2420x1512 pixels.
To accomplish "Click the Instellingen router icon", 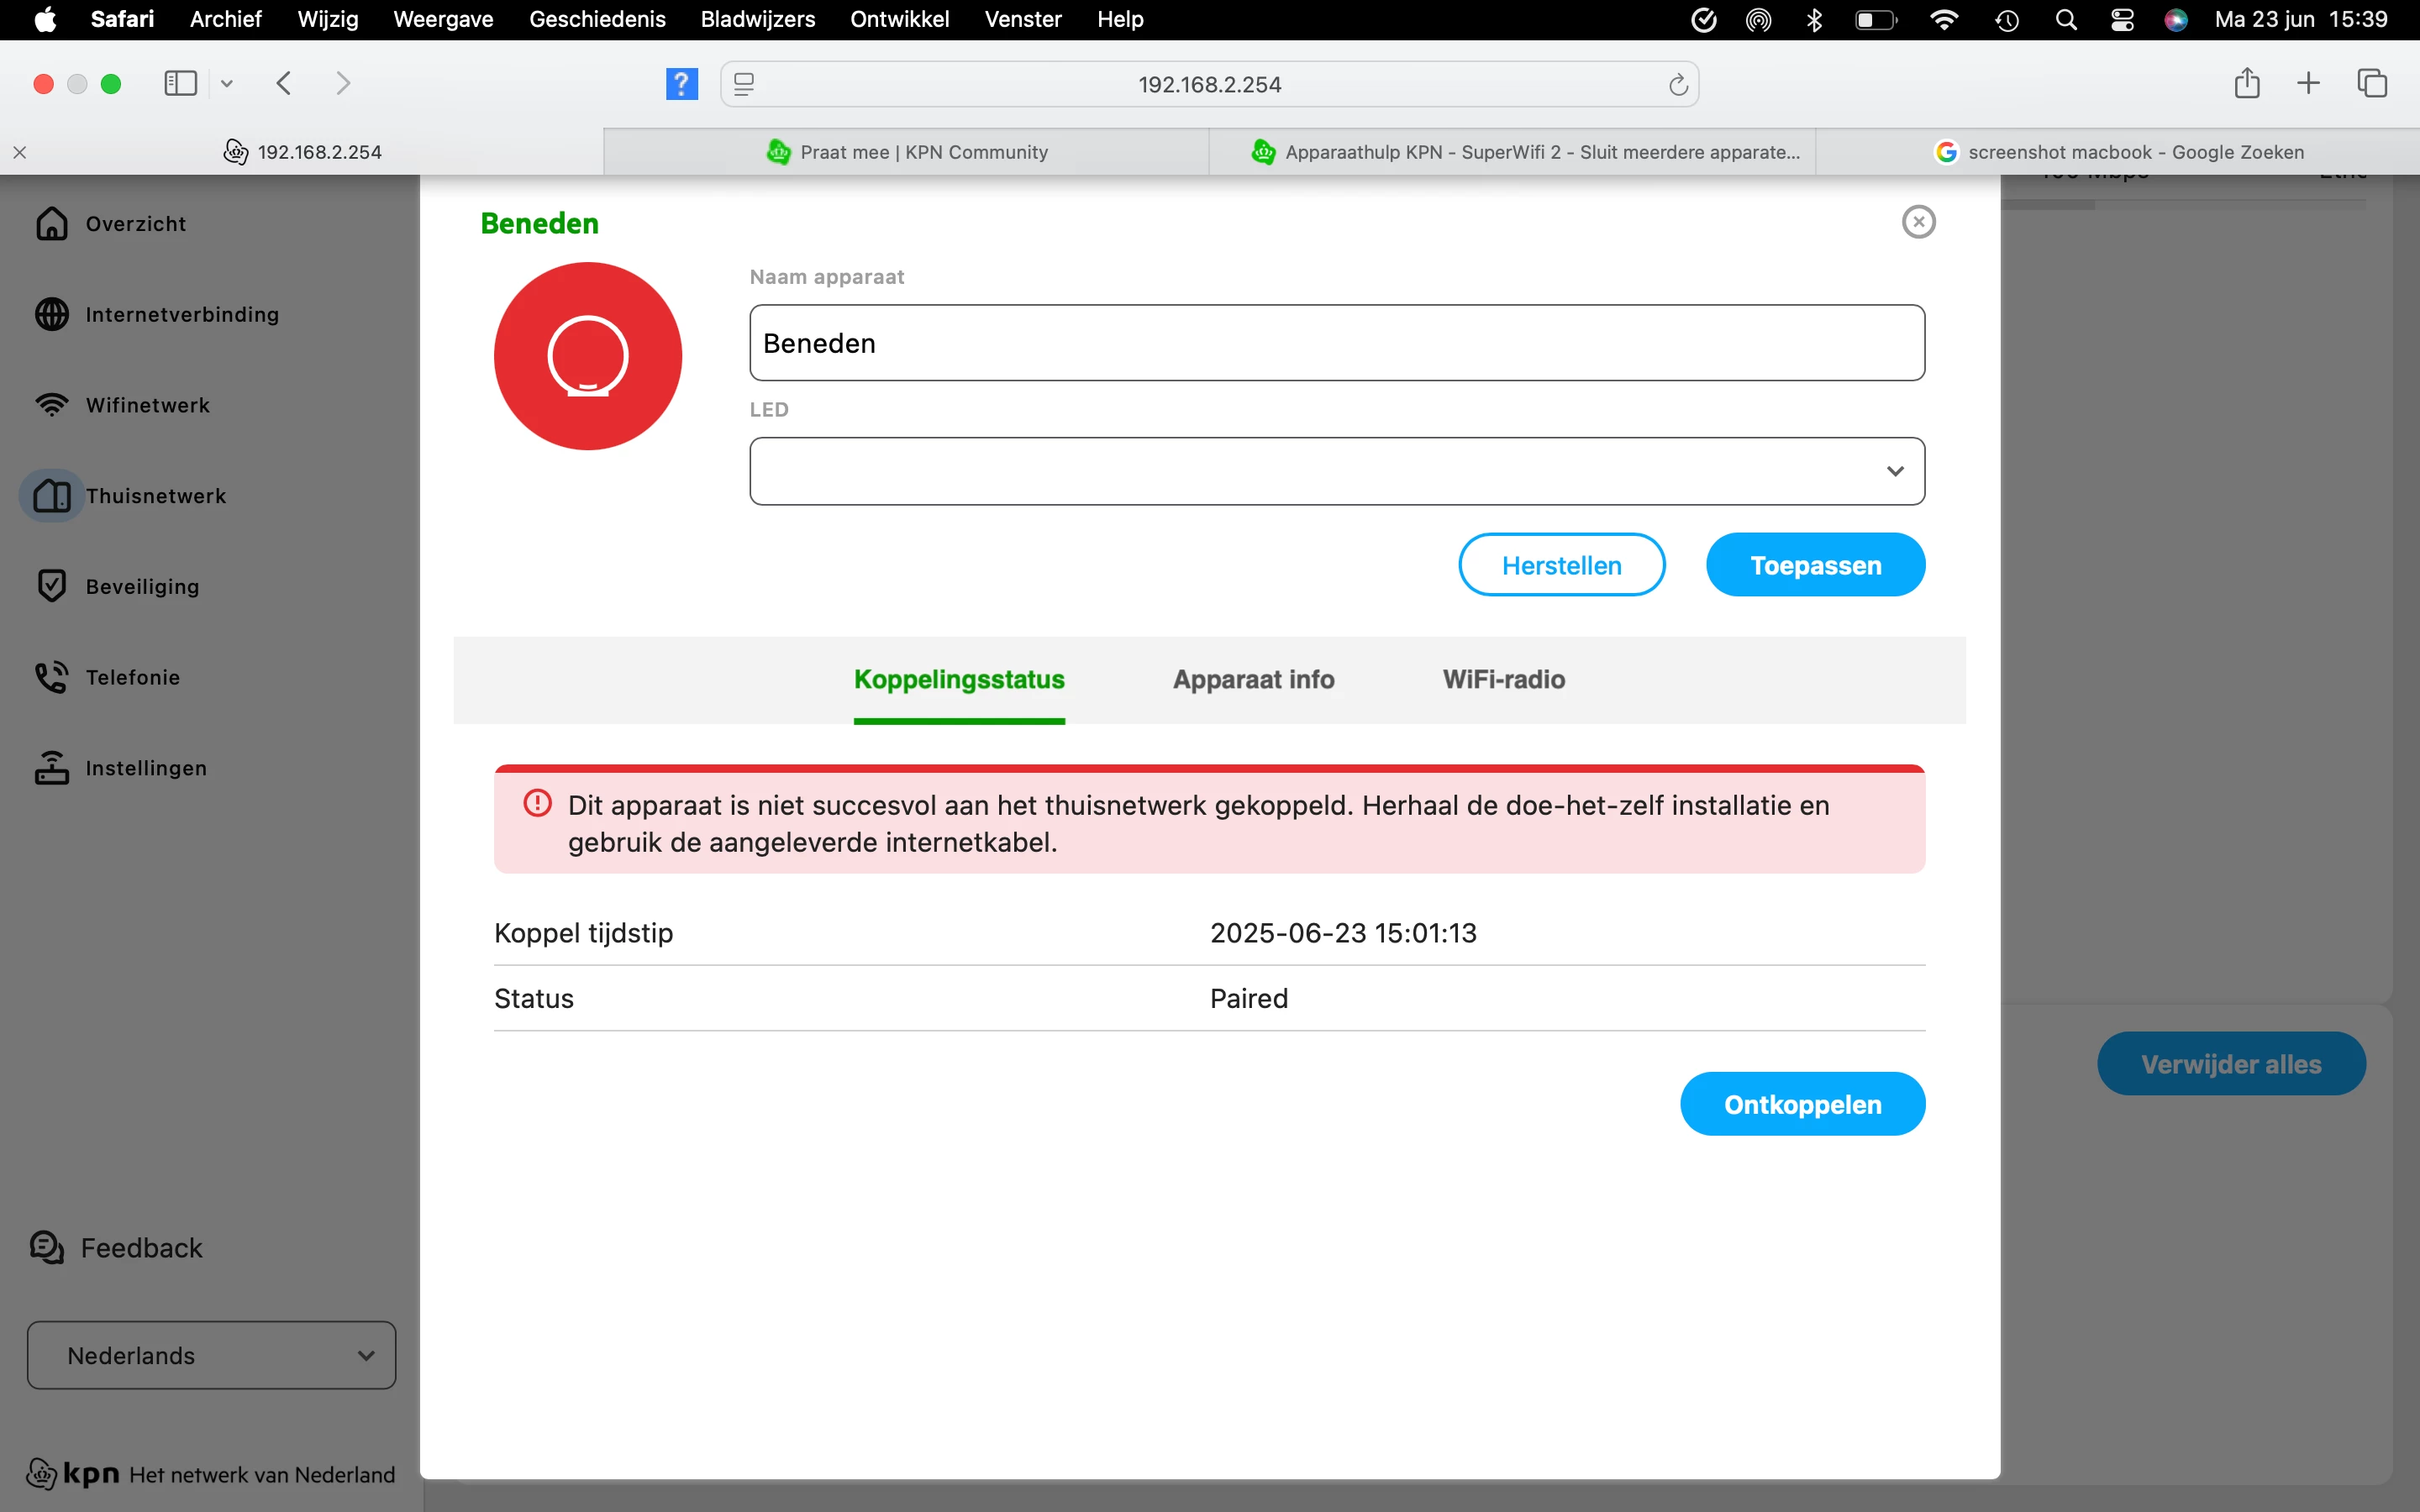I will click(52, 768).
